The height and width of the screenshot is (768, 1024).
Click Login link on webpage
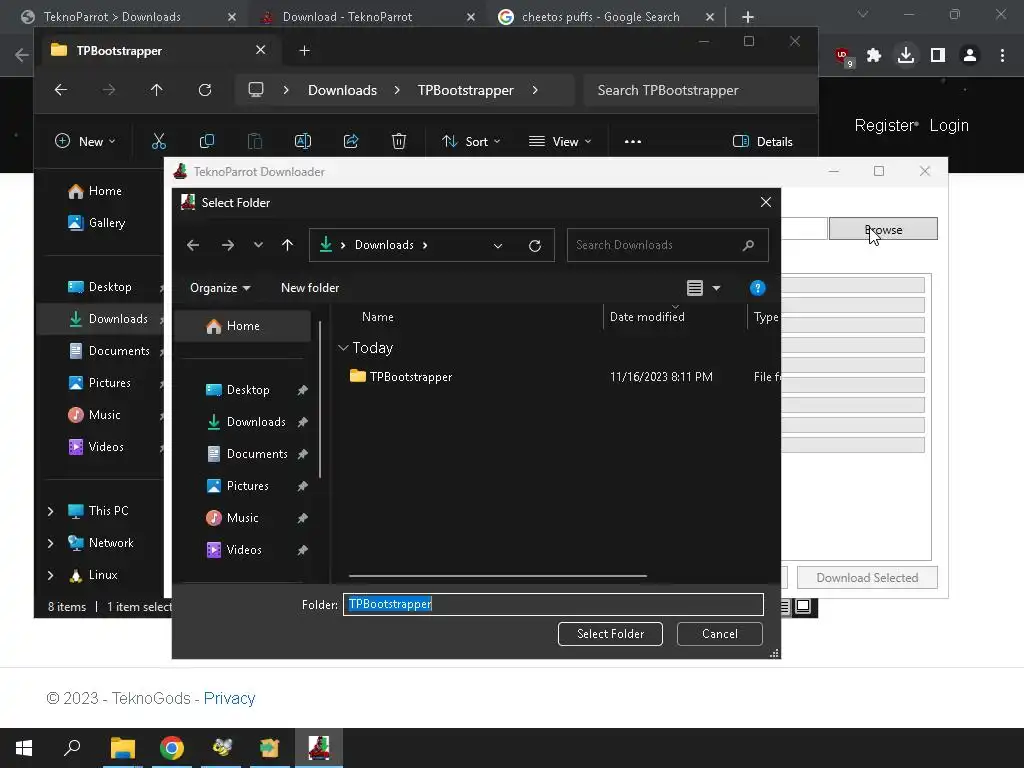[x=949, y=125]
